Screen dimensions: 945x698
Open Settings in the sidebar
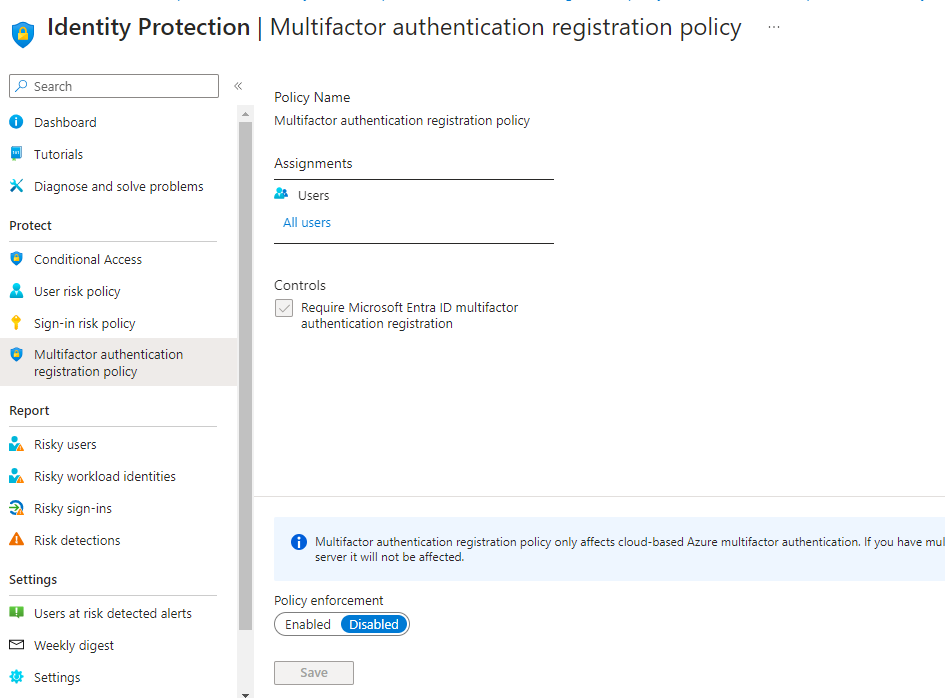[57, 677]
